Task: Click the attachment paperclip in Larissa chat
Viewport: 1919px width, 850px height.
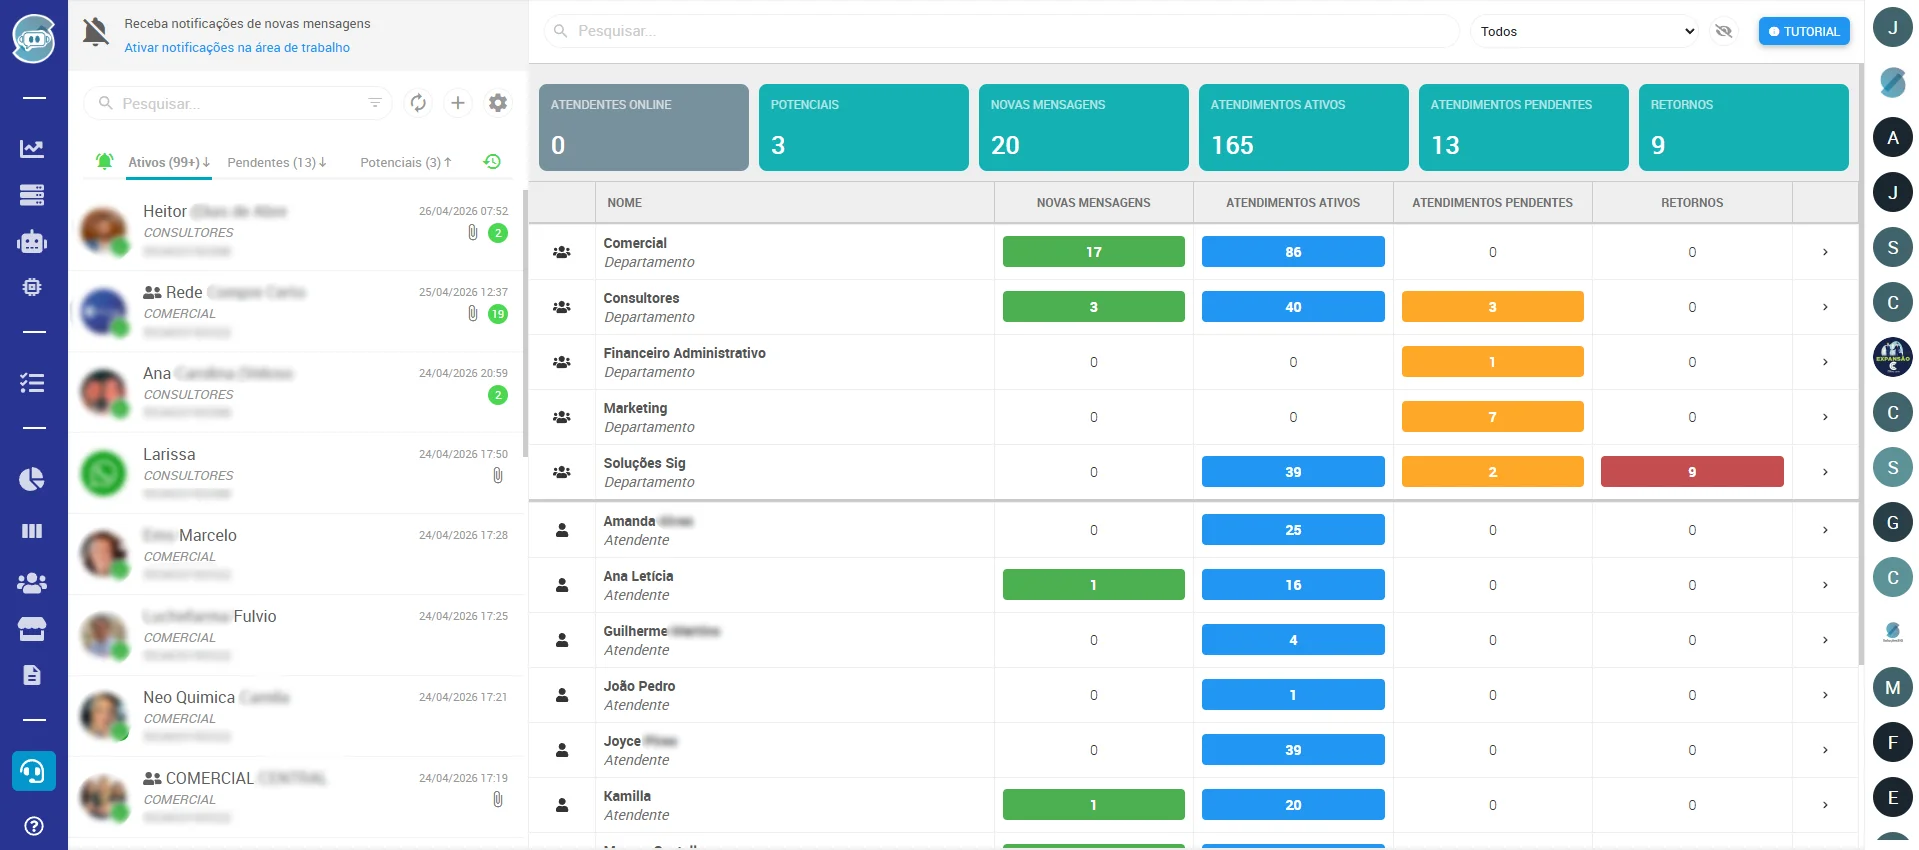Action: click(x=498, y=476)
